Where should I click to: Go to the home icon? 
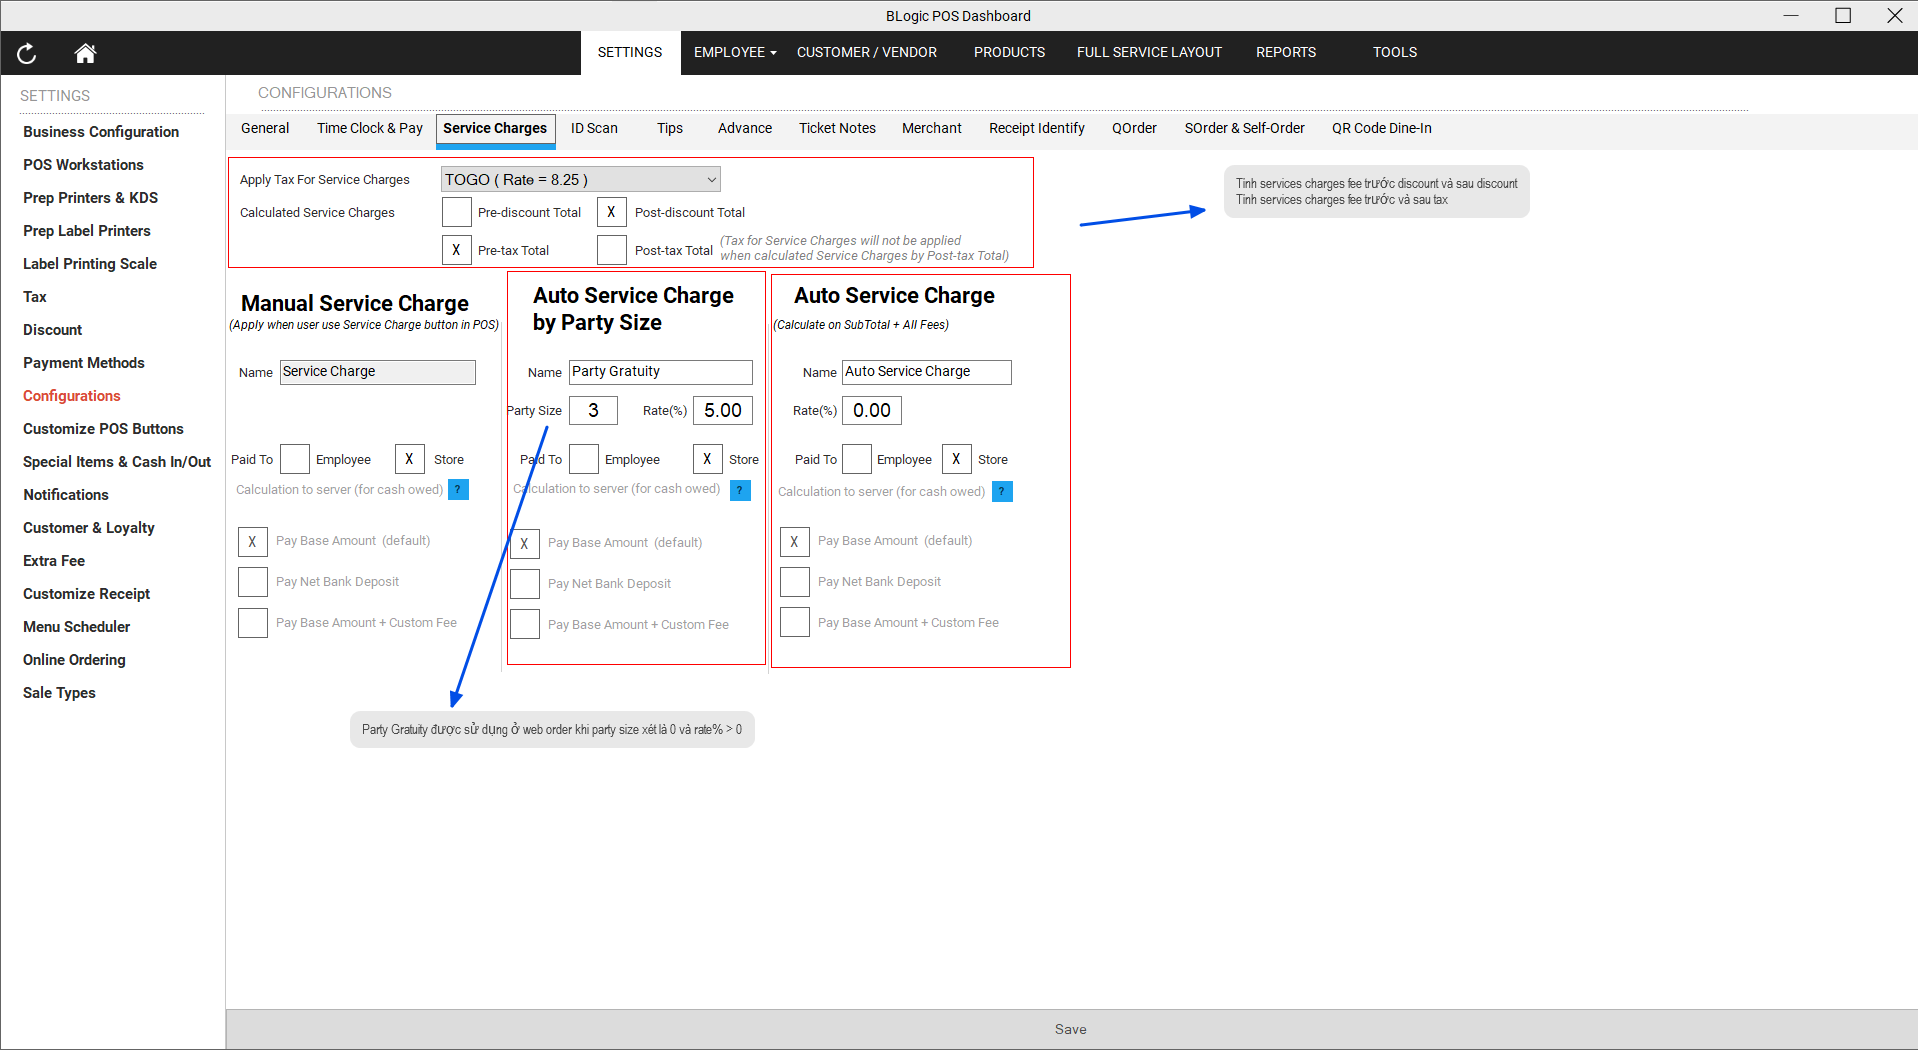85,53
